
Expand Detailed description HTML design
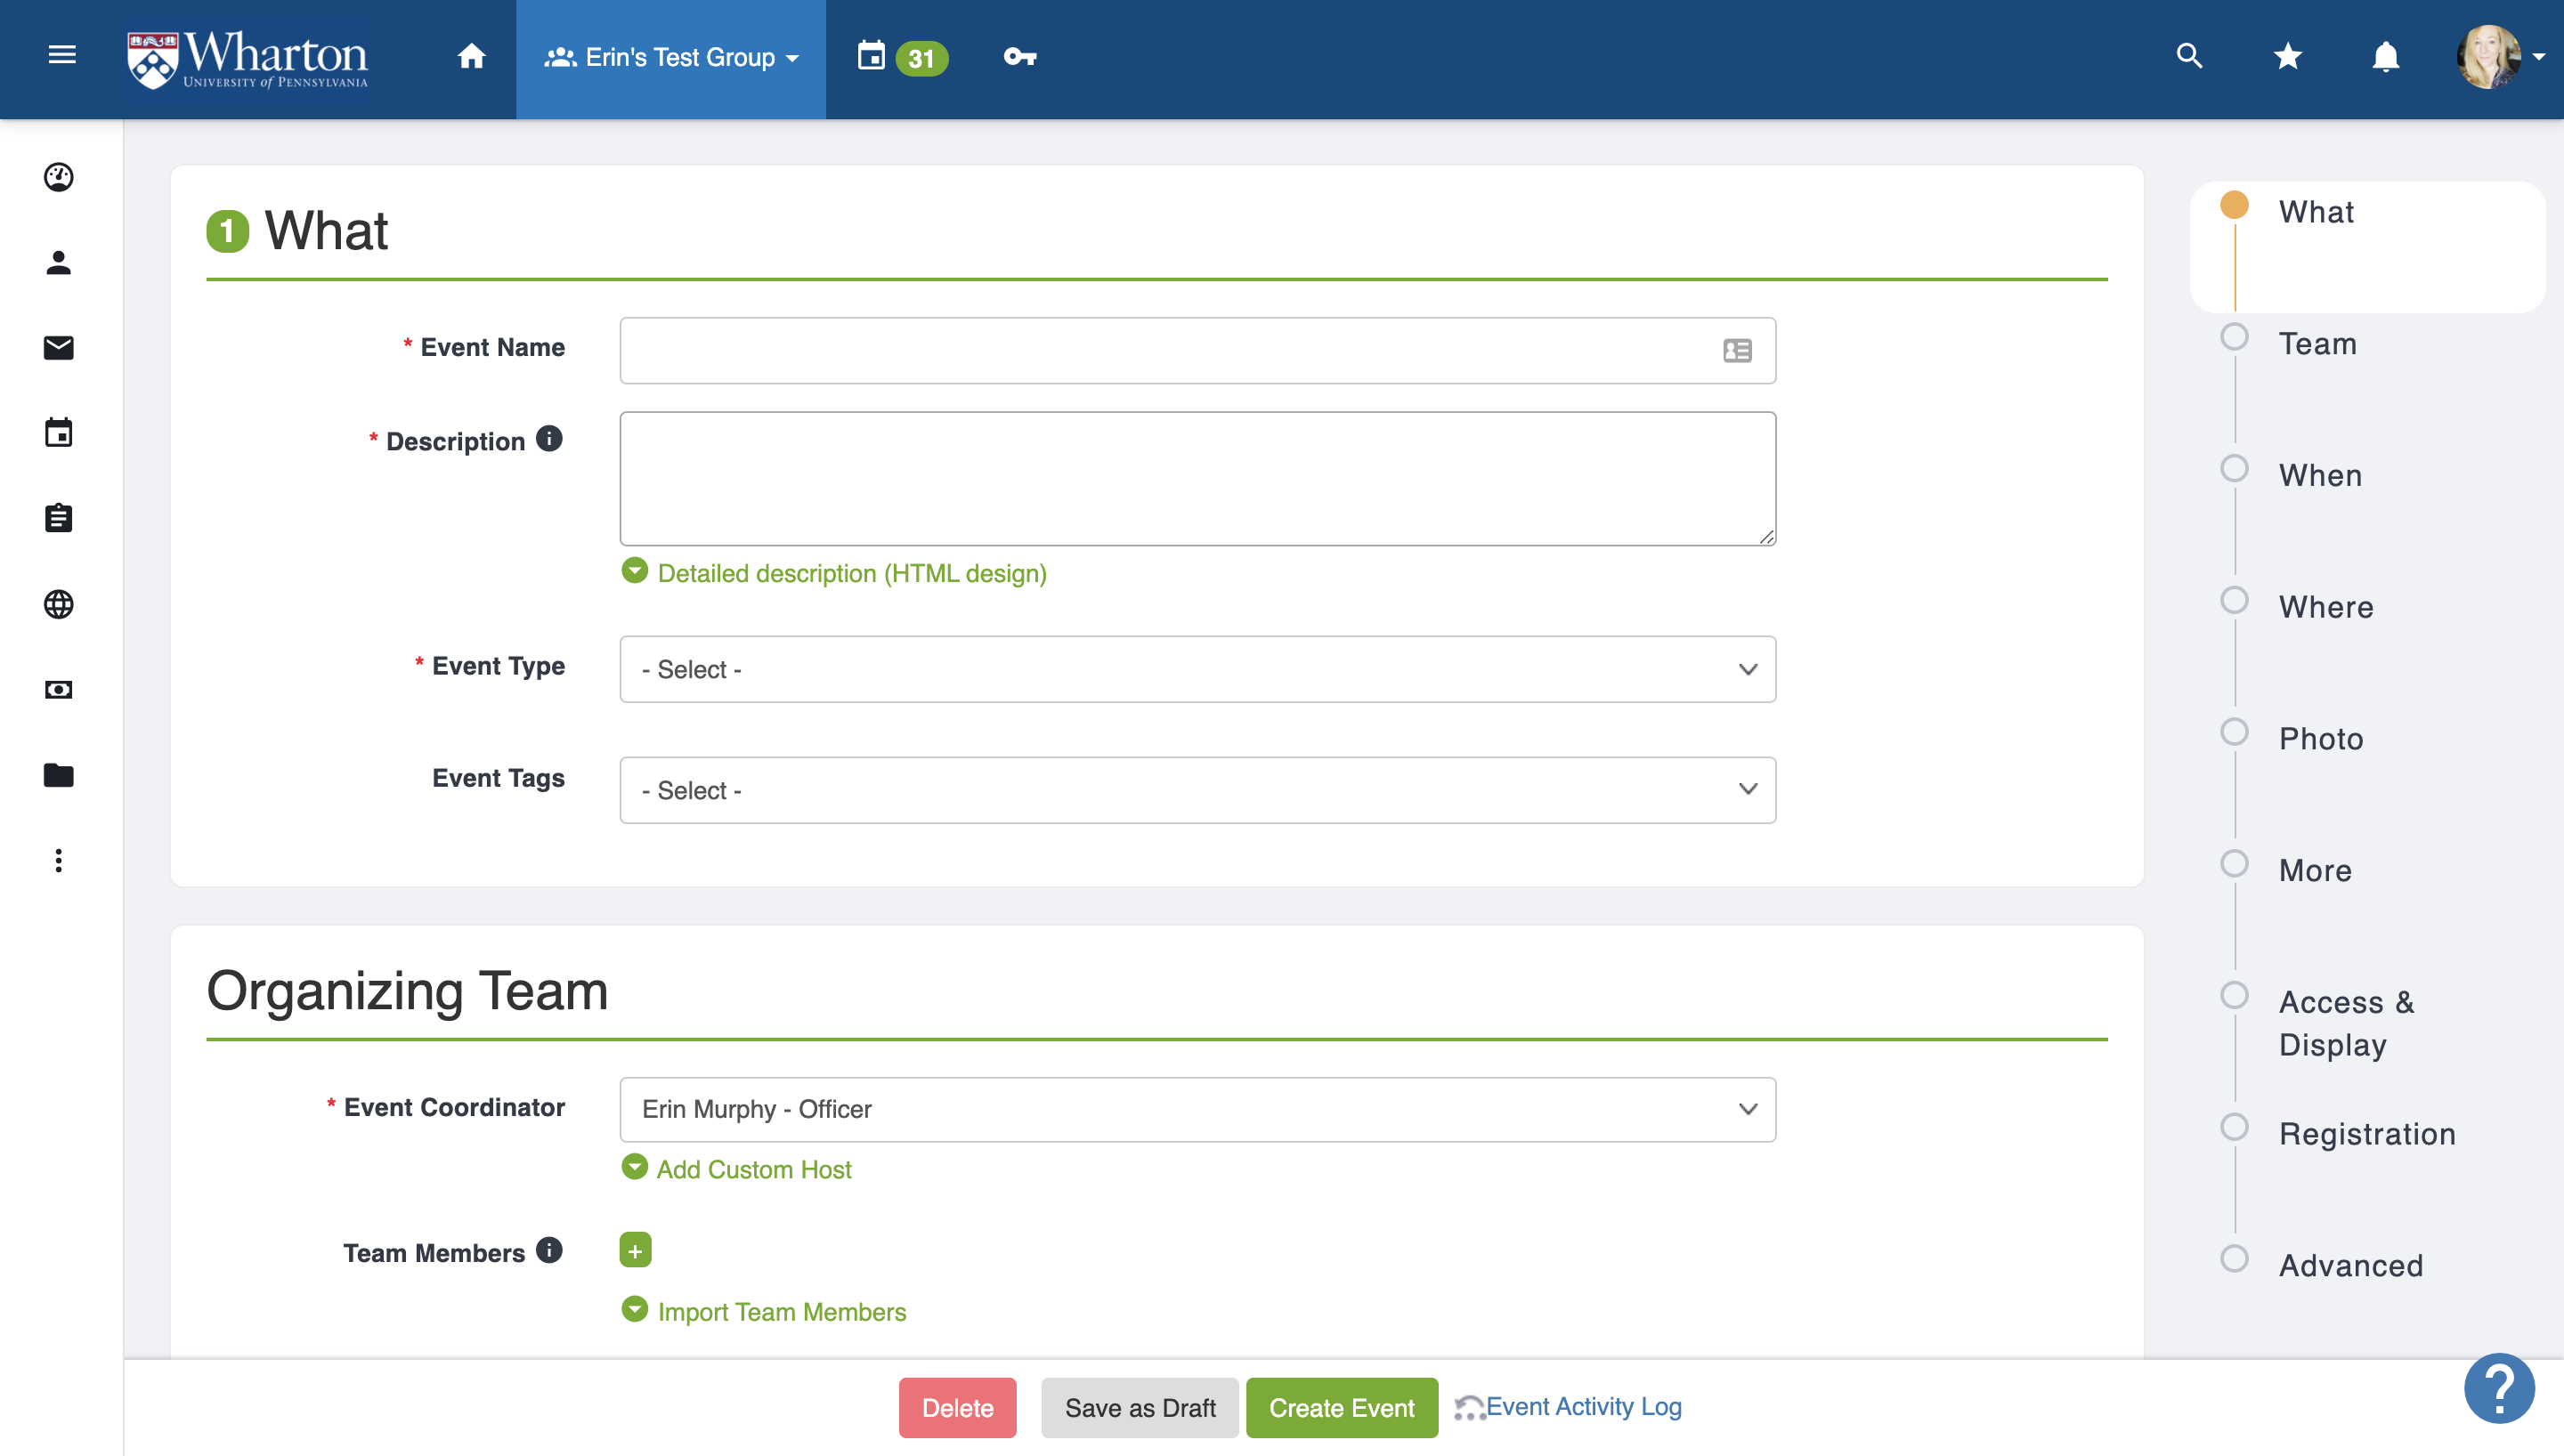tap(850, 573)
